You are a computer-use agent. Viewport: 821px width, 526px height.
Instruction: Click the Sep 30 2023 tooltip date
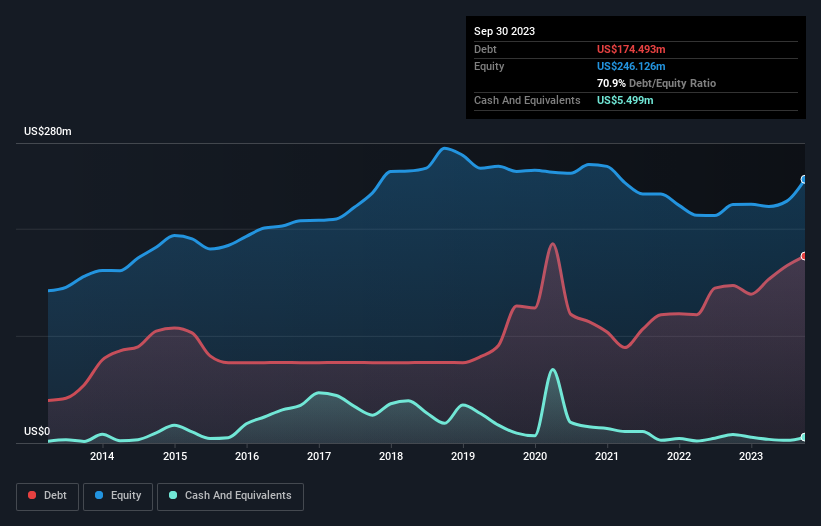(504, 31)
